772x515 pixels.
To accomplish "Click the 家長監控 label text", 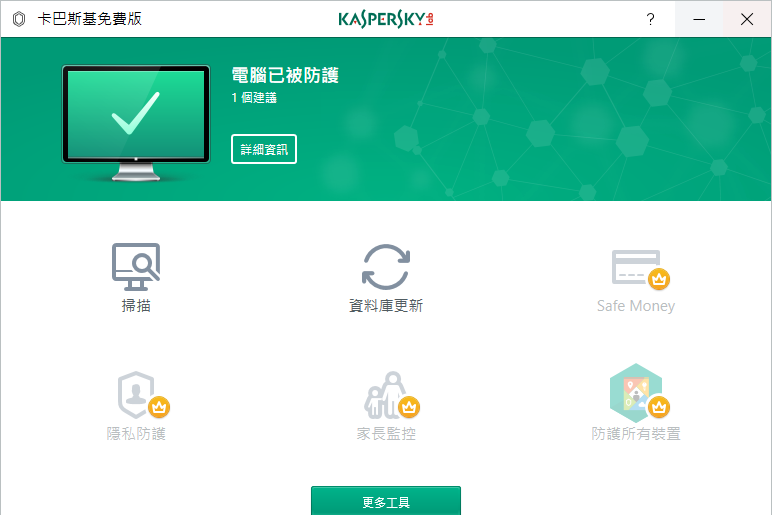I will (386, 434).
